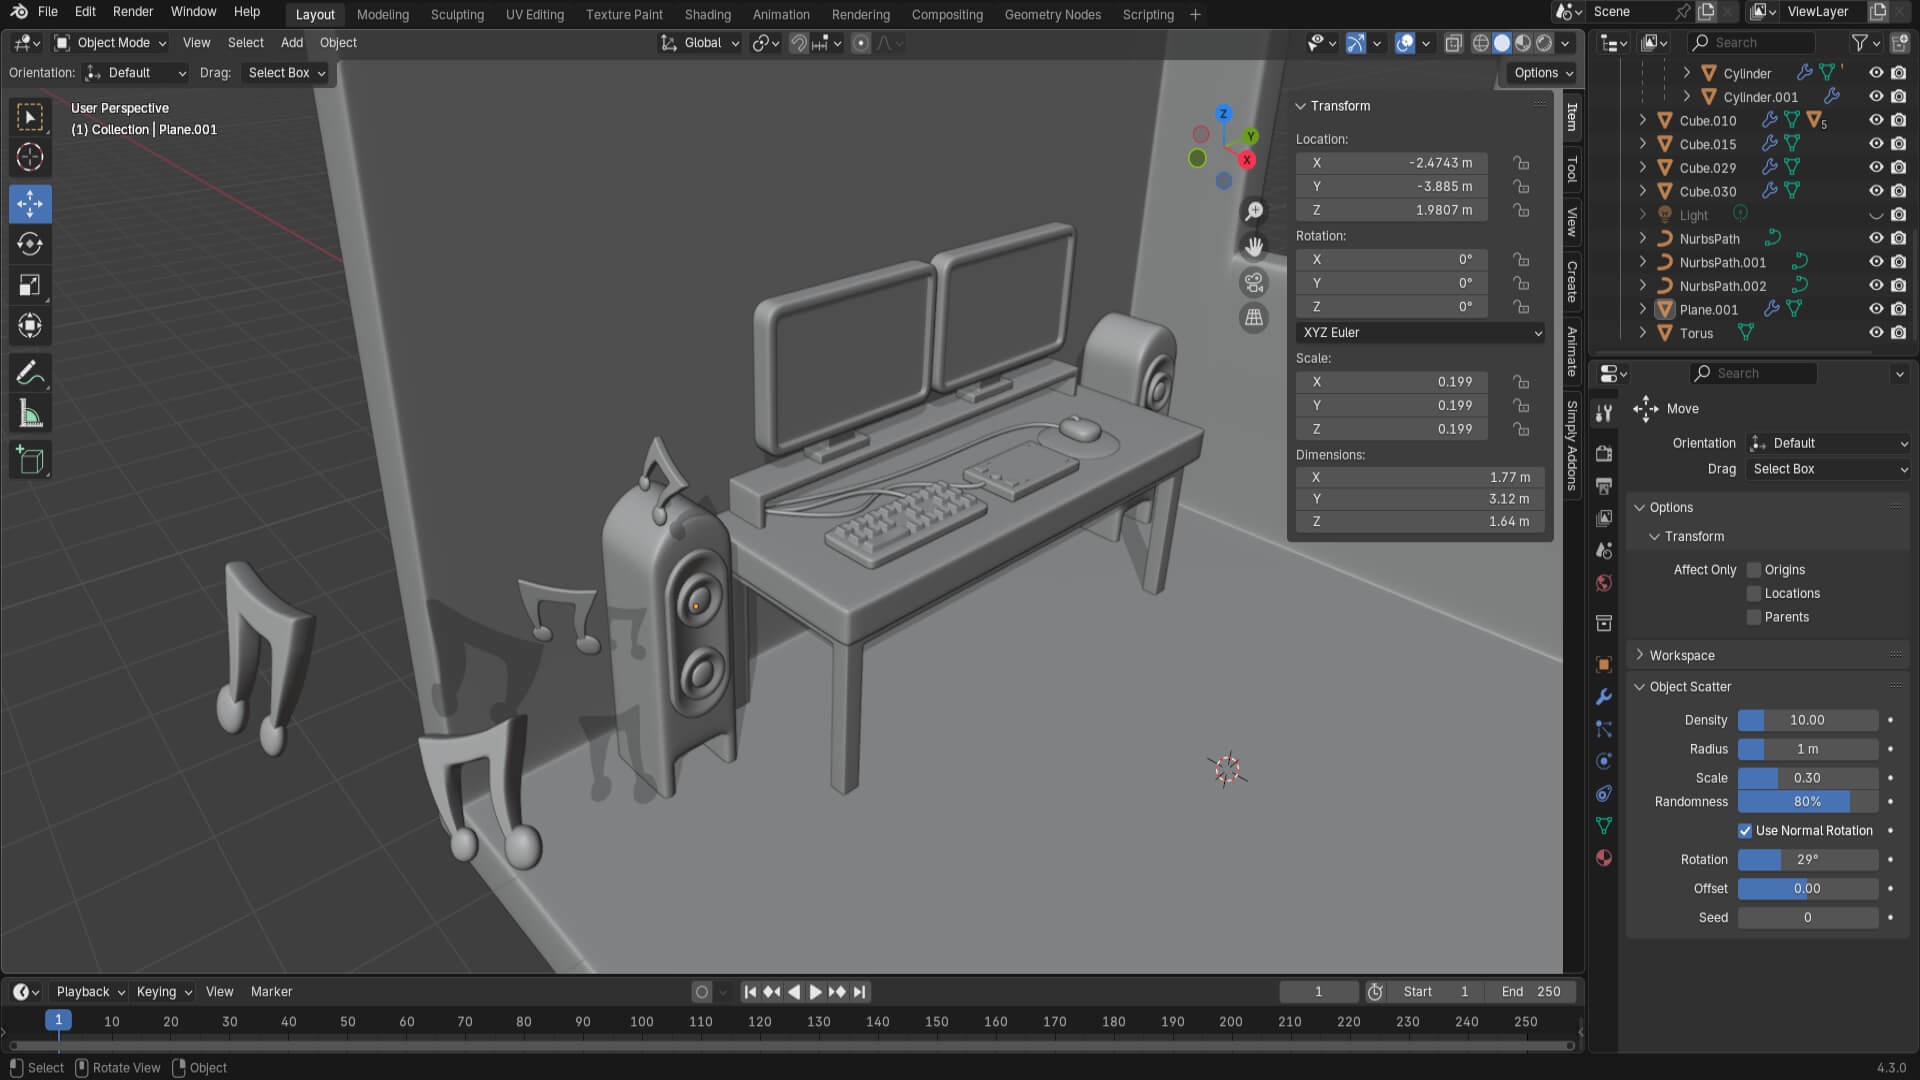Open the Render menu
Image resolution: width=1920 pixels, height=1080 pixels.
(133, 12)
